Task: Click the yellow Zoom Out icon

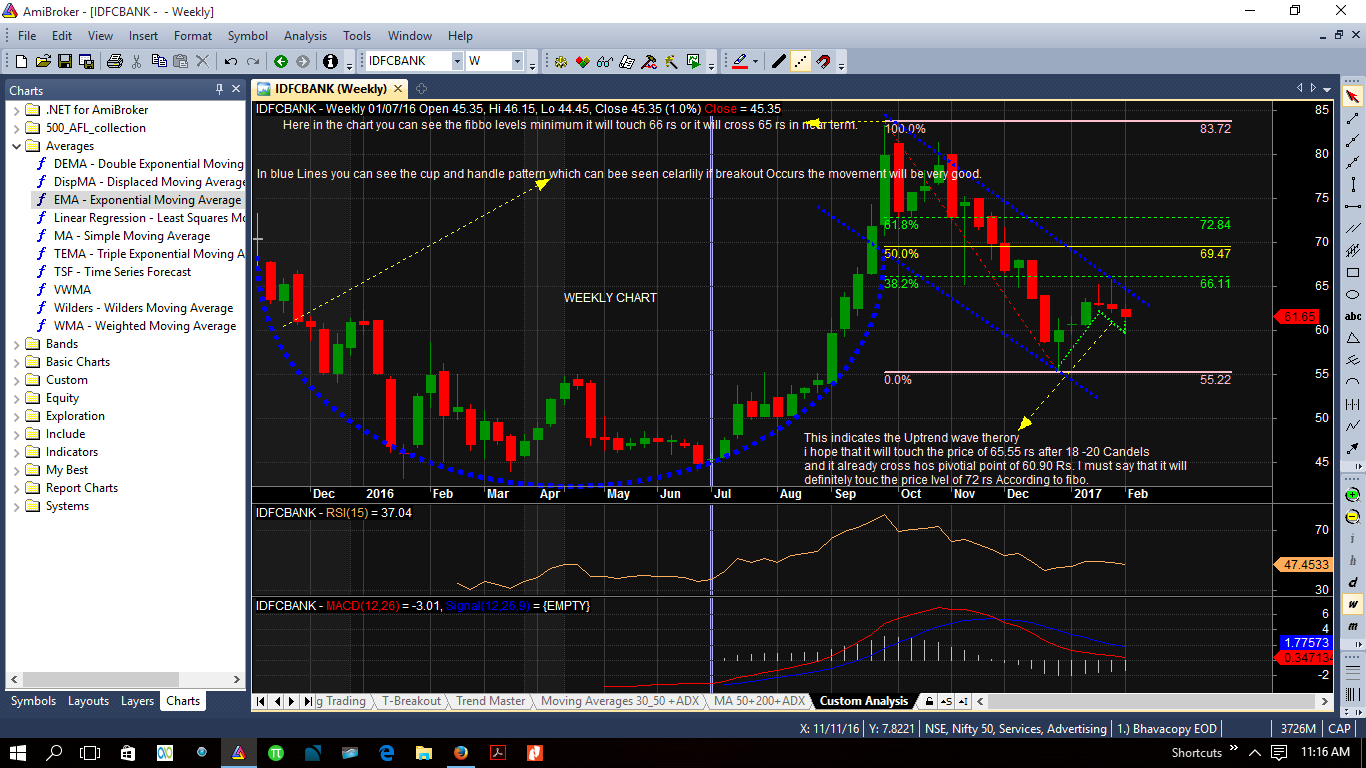Action: (x=1352, y=516)
